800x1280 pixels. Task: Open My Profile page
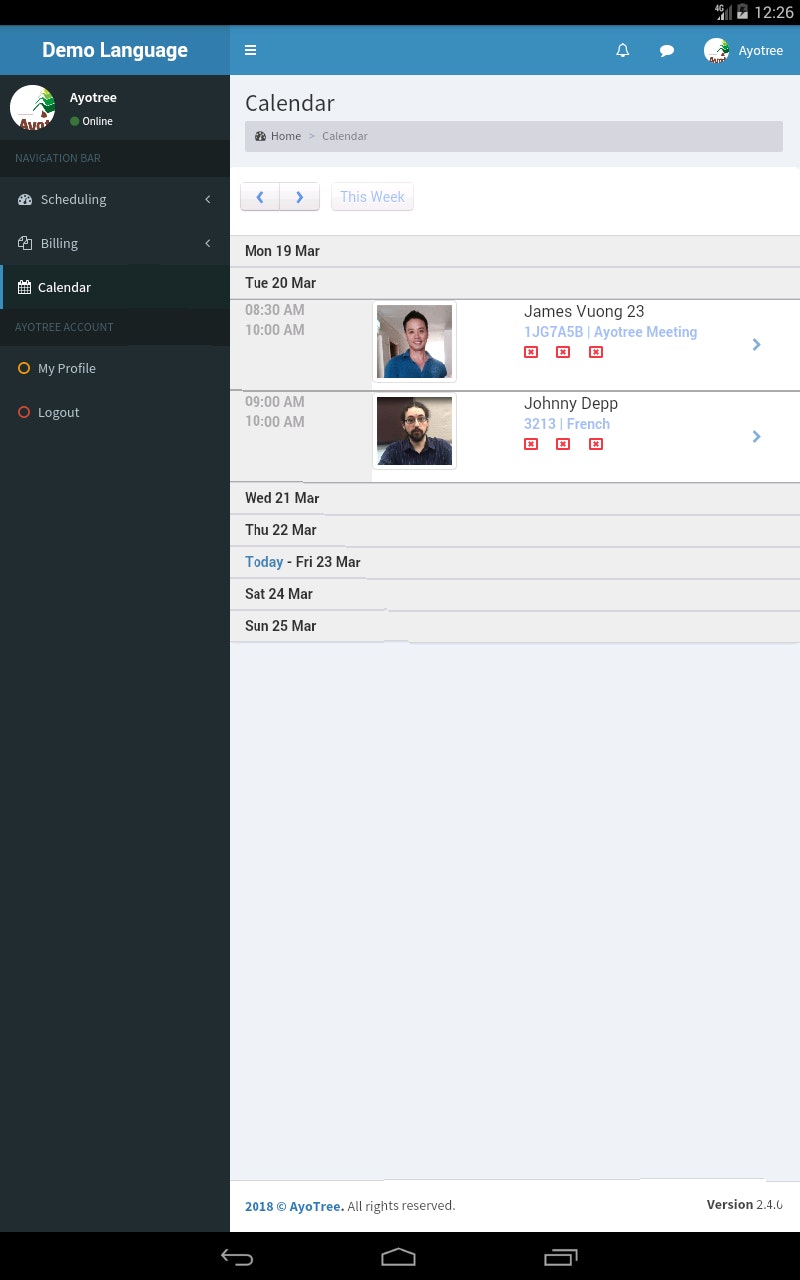click(115, 368)
